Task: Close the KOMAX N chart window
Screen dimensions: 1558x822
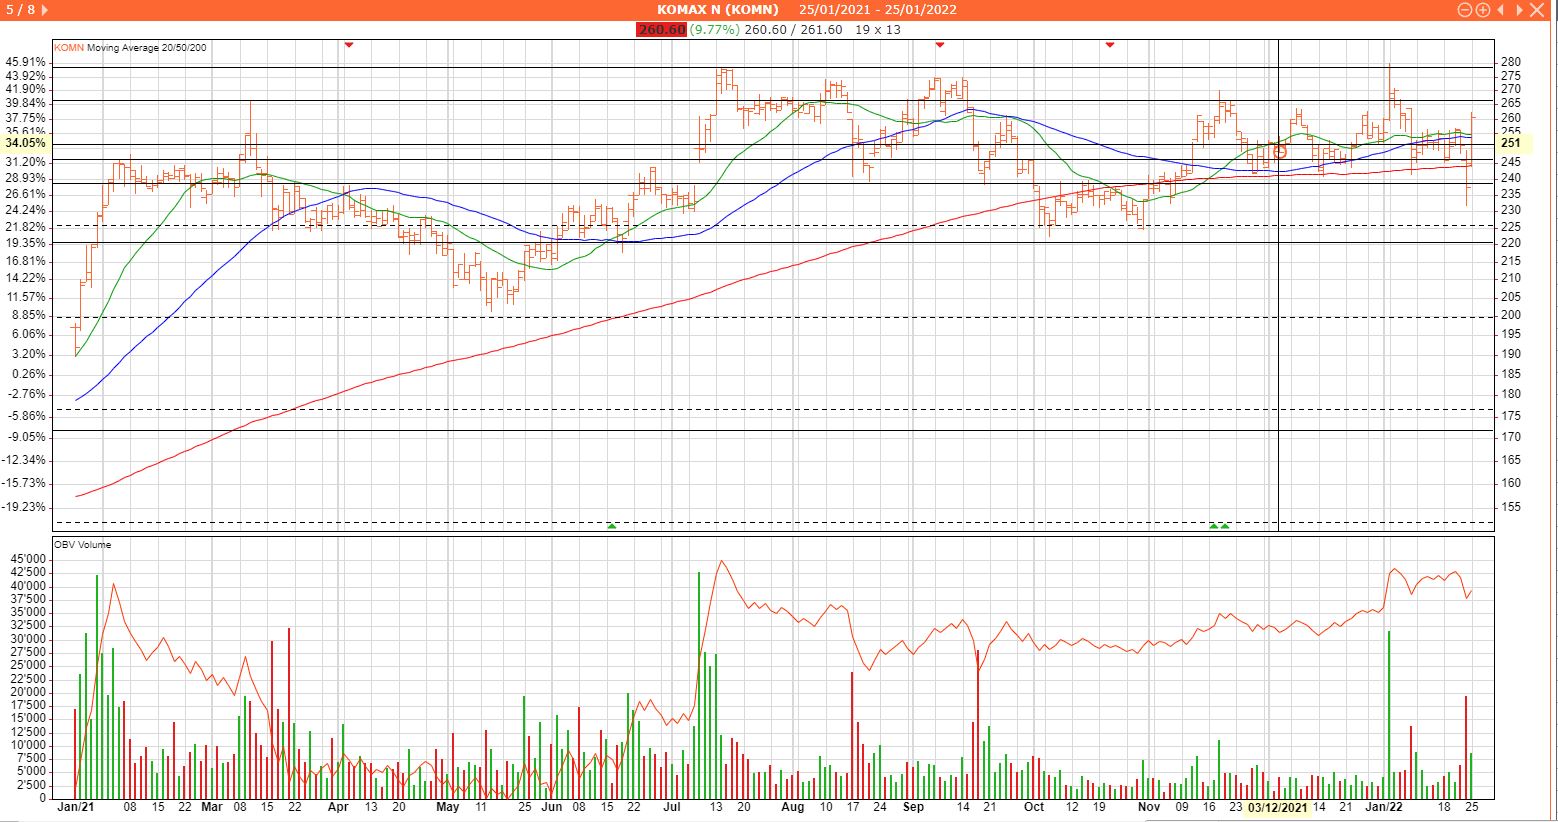Action: pos(1537,10)
